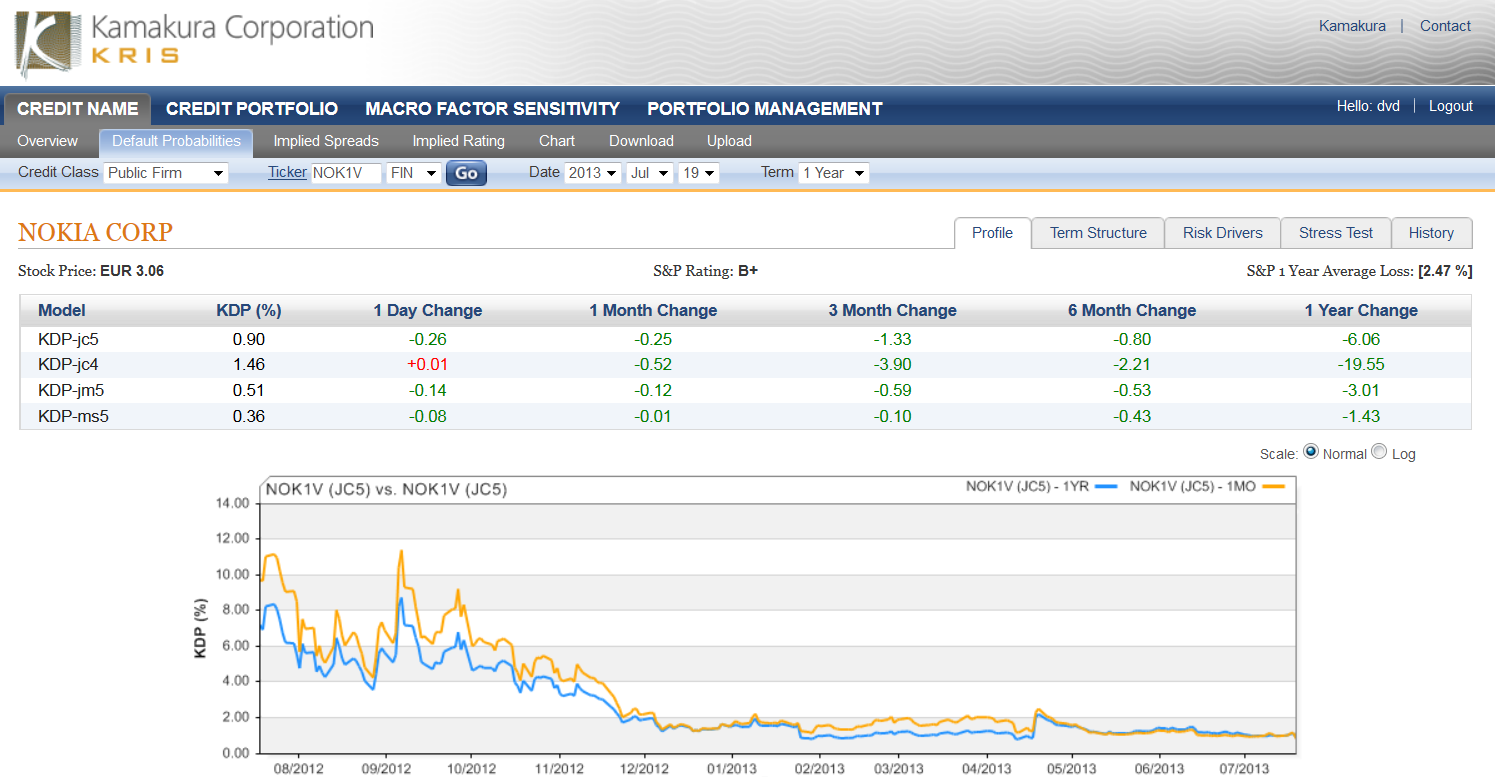This screenshot has width=1495, height=777.
Task: Click the Go button
Action: [x=466, y=173]
